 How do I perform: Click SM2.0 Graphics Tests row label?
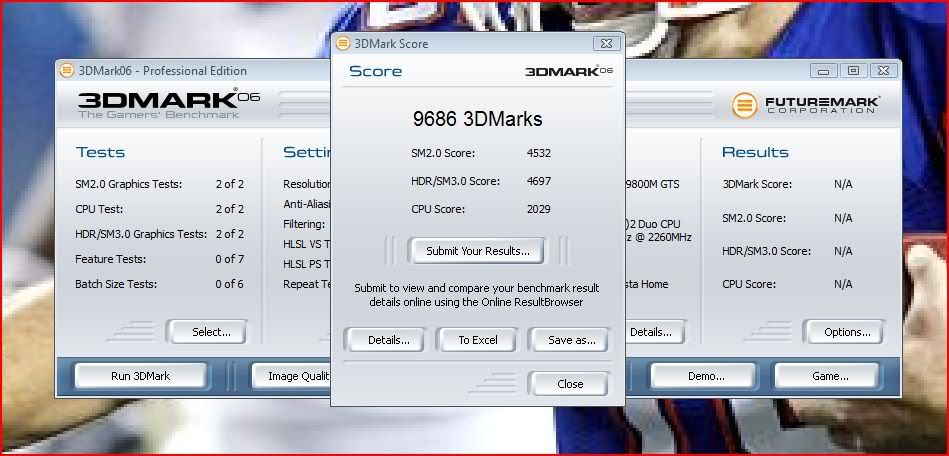point(128,184)
